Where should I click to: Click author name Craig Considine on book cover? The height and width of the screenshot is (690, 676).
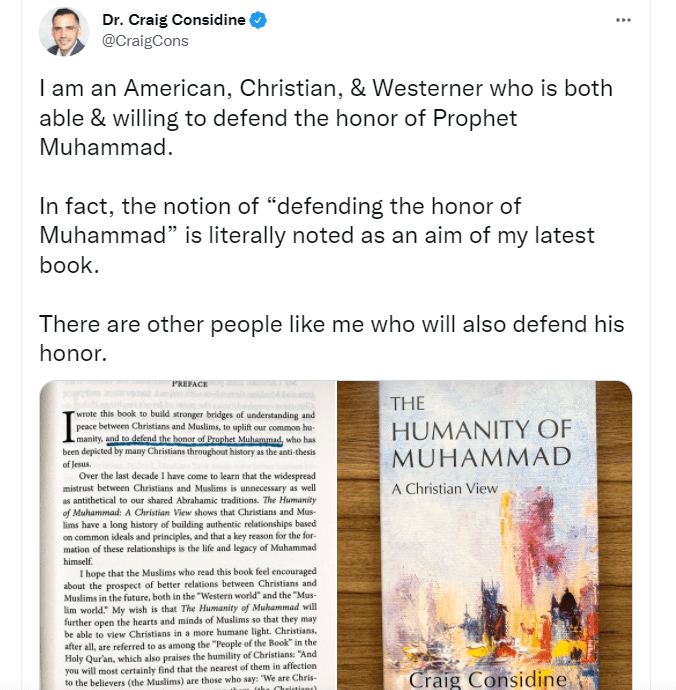tap(488, 679)
